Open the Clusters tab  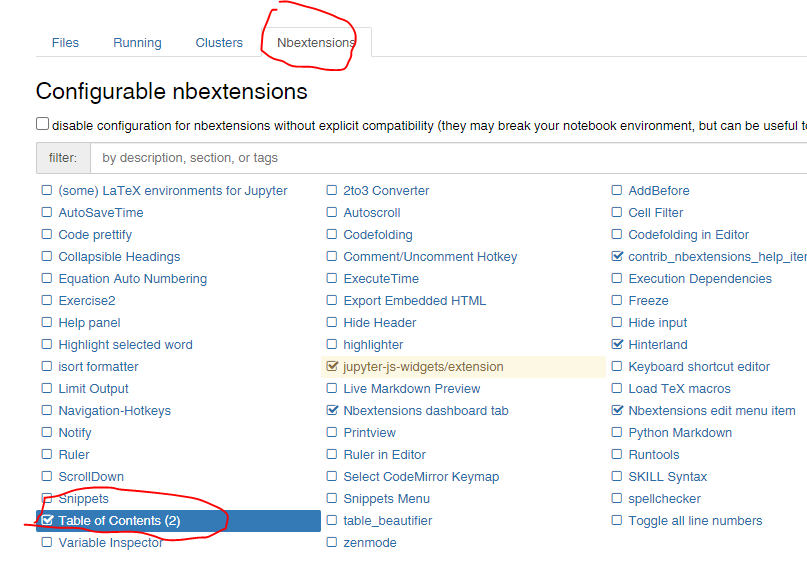coord(219,43)
